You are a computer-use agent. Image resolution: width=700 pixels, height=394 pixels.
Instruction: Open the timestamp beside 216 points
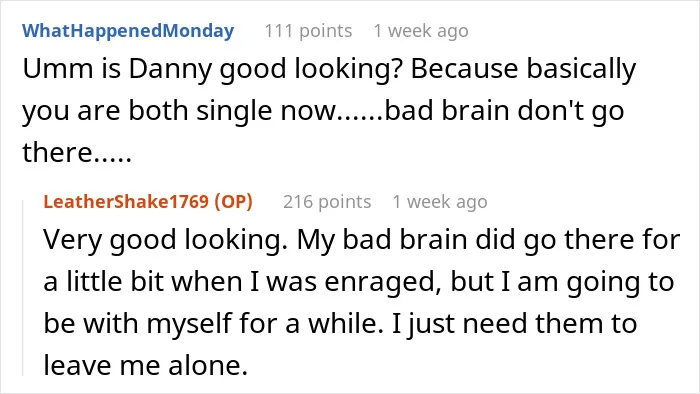(440, 202)
